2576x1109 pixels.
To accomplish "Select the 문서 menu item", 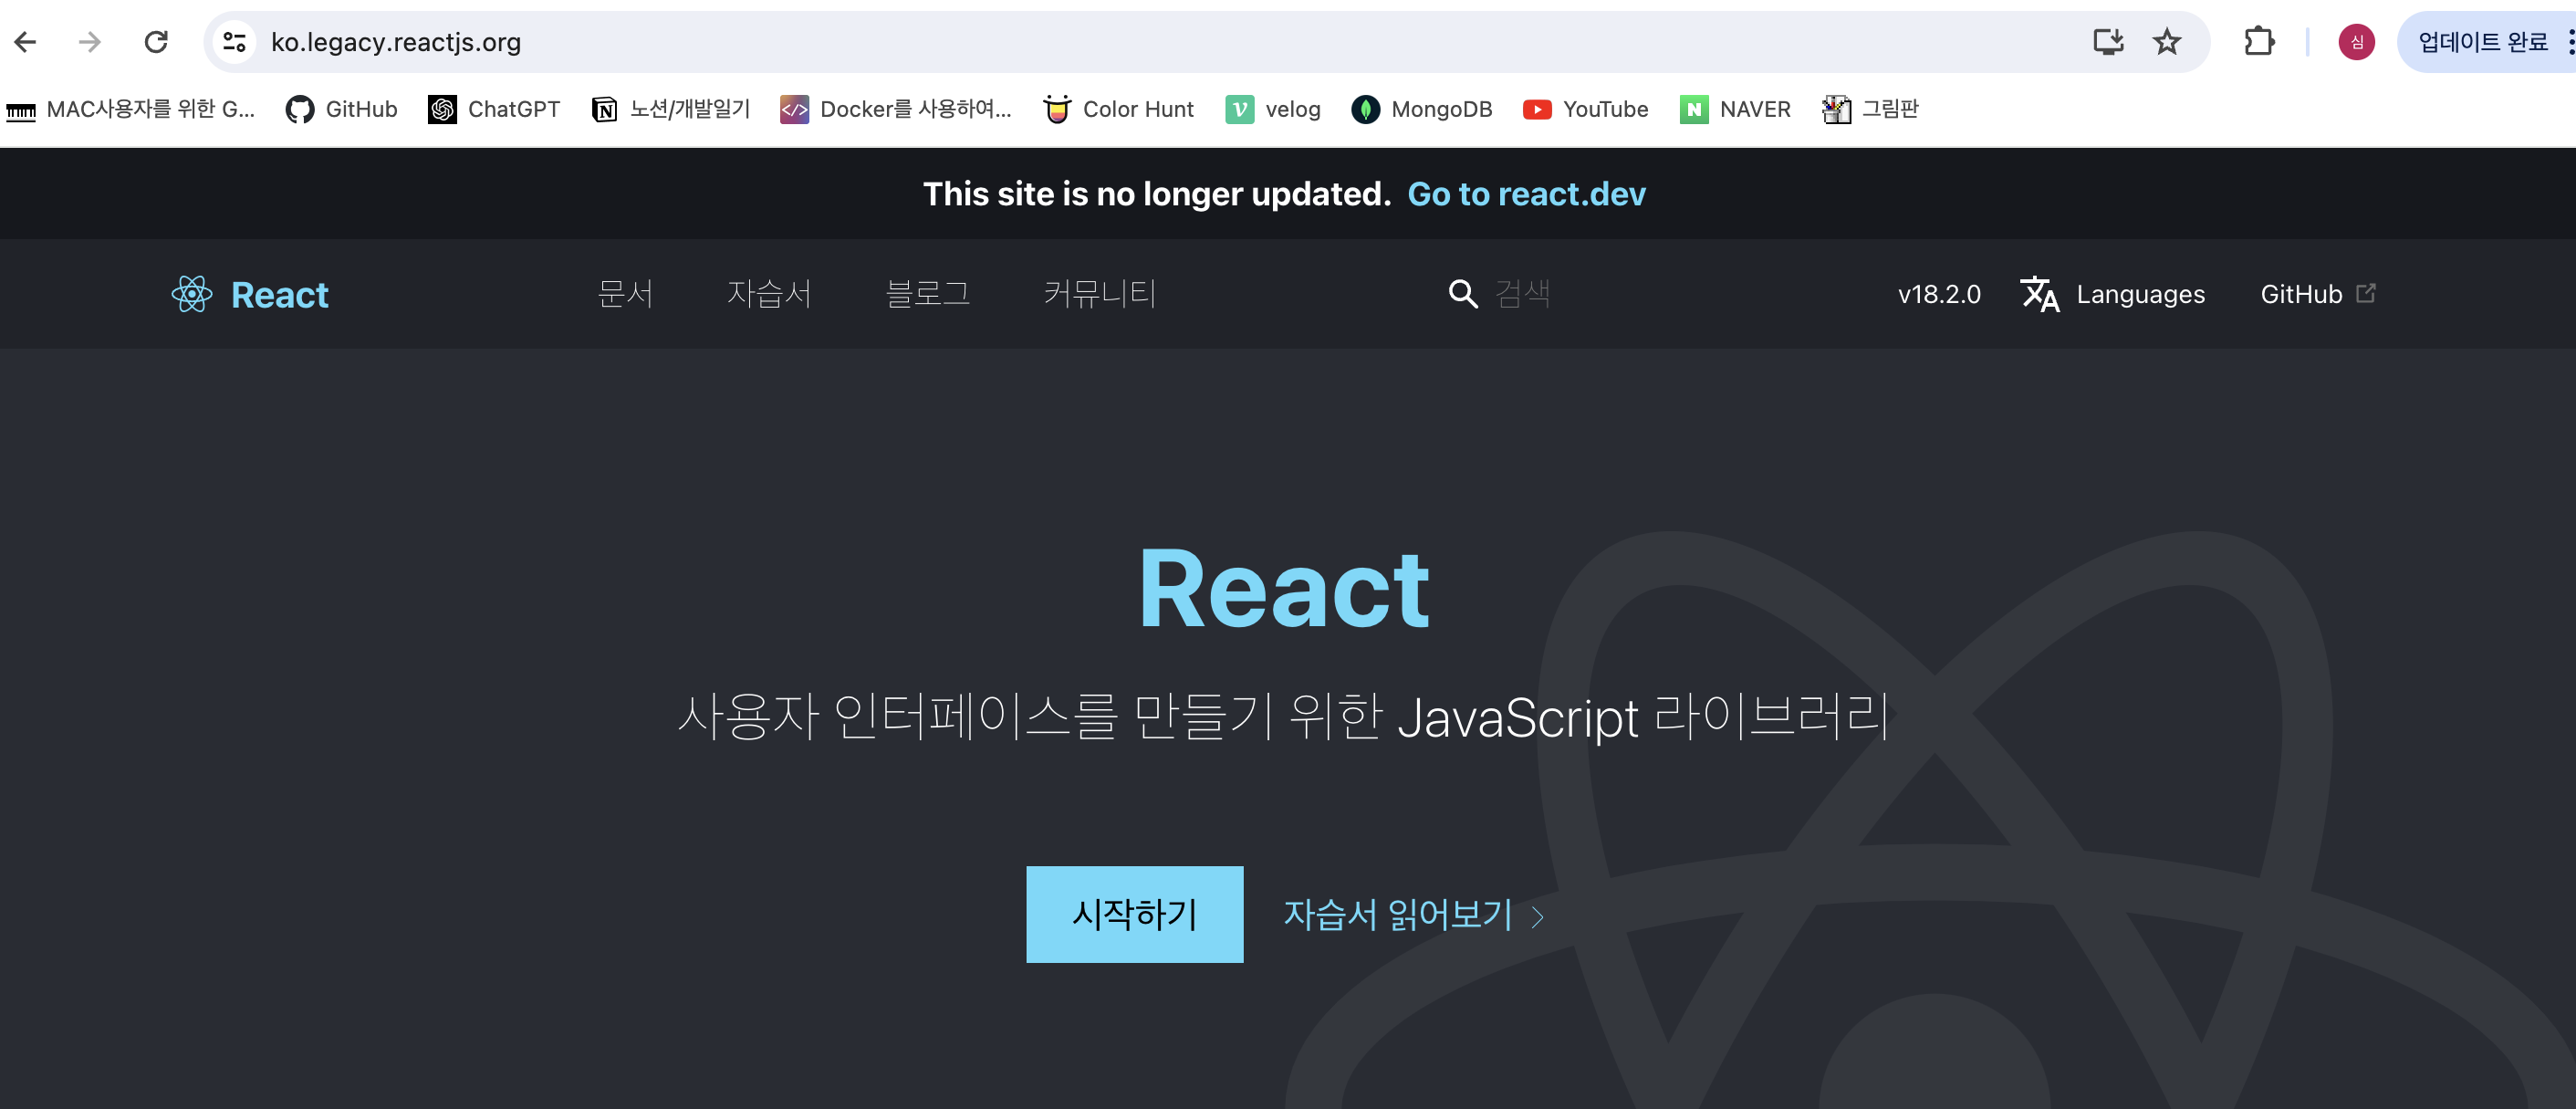I will pos(625,294).
